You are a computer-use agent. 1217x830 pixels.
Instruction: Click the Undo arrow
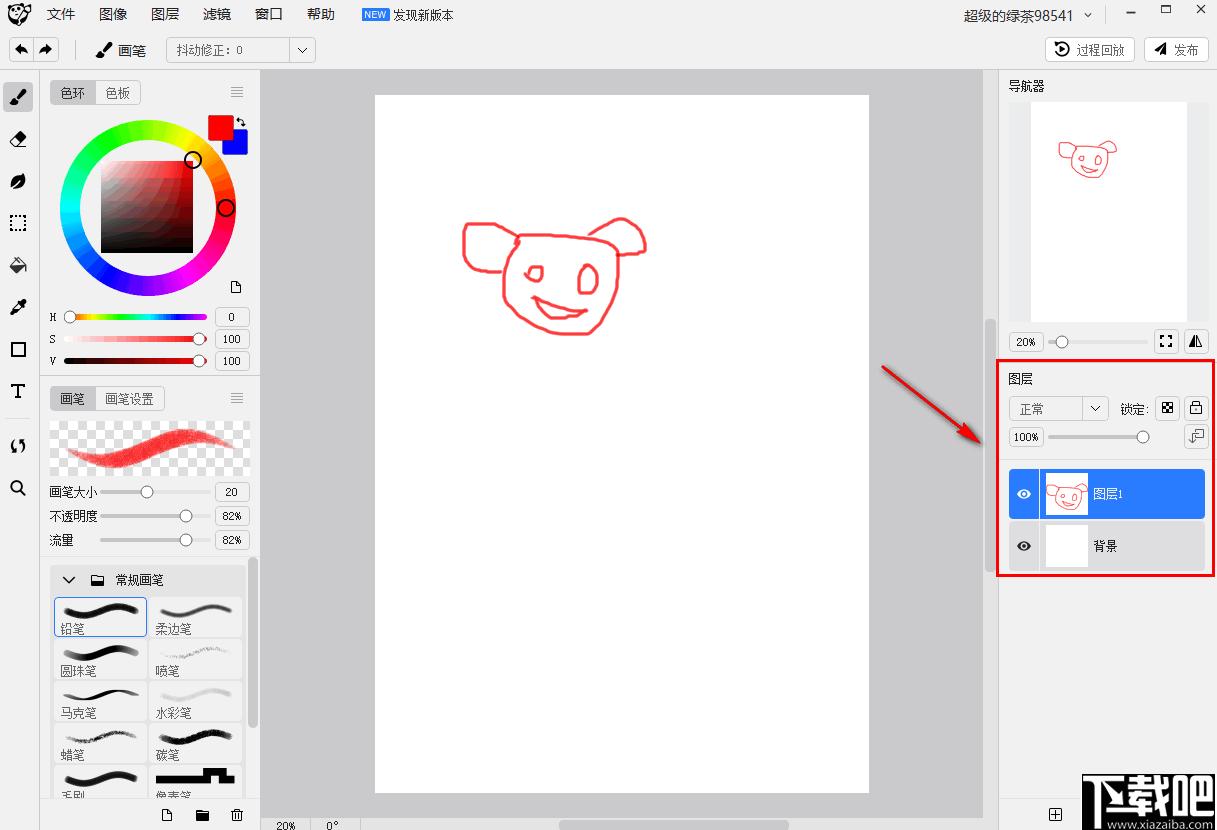coord(21,49)
